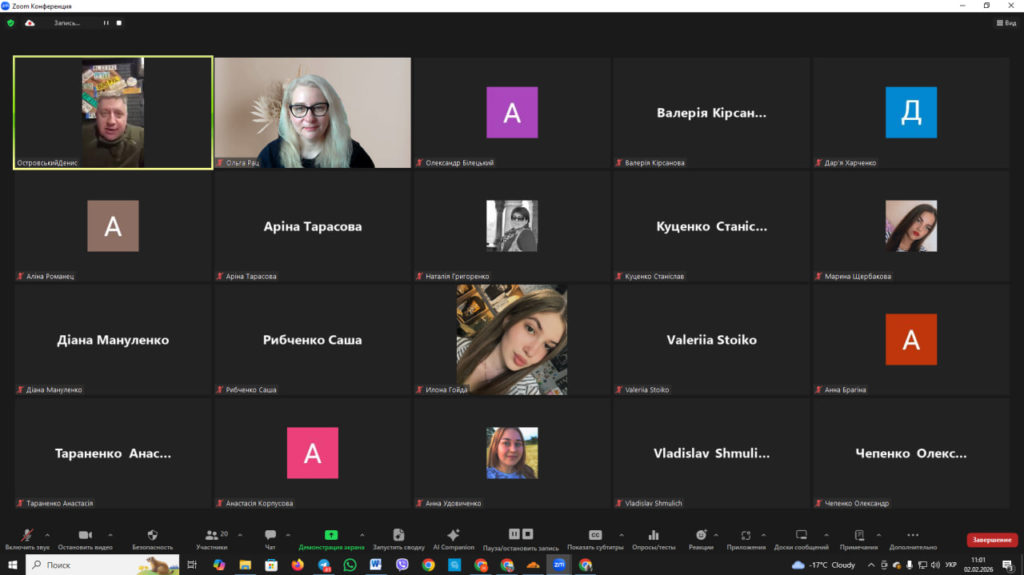This screenshot has width=1024, height=575.
Task: Pause recording in top recording indicator
Action: click(106, 23)
